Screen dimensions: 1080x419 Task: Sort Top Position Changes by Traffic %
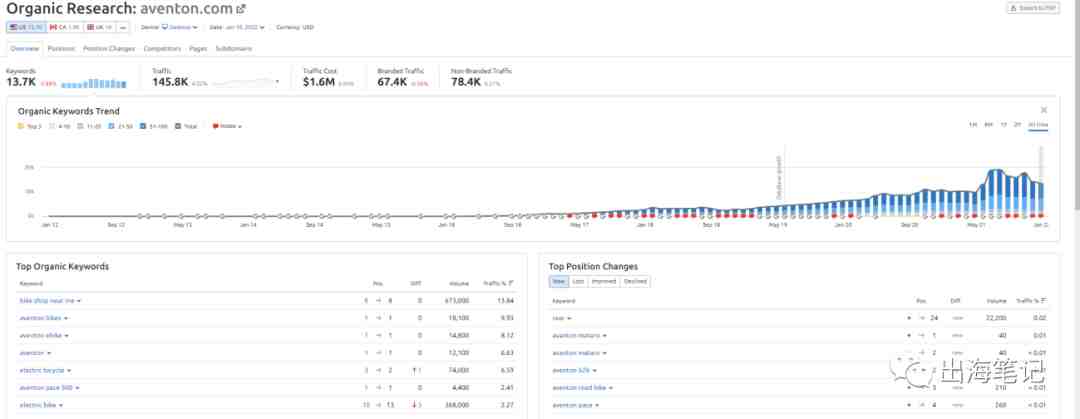point(1032,300)
